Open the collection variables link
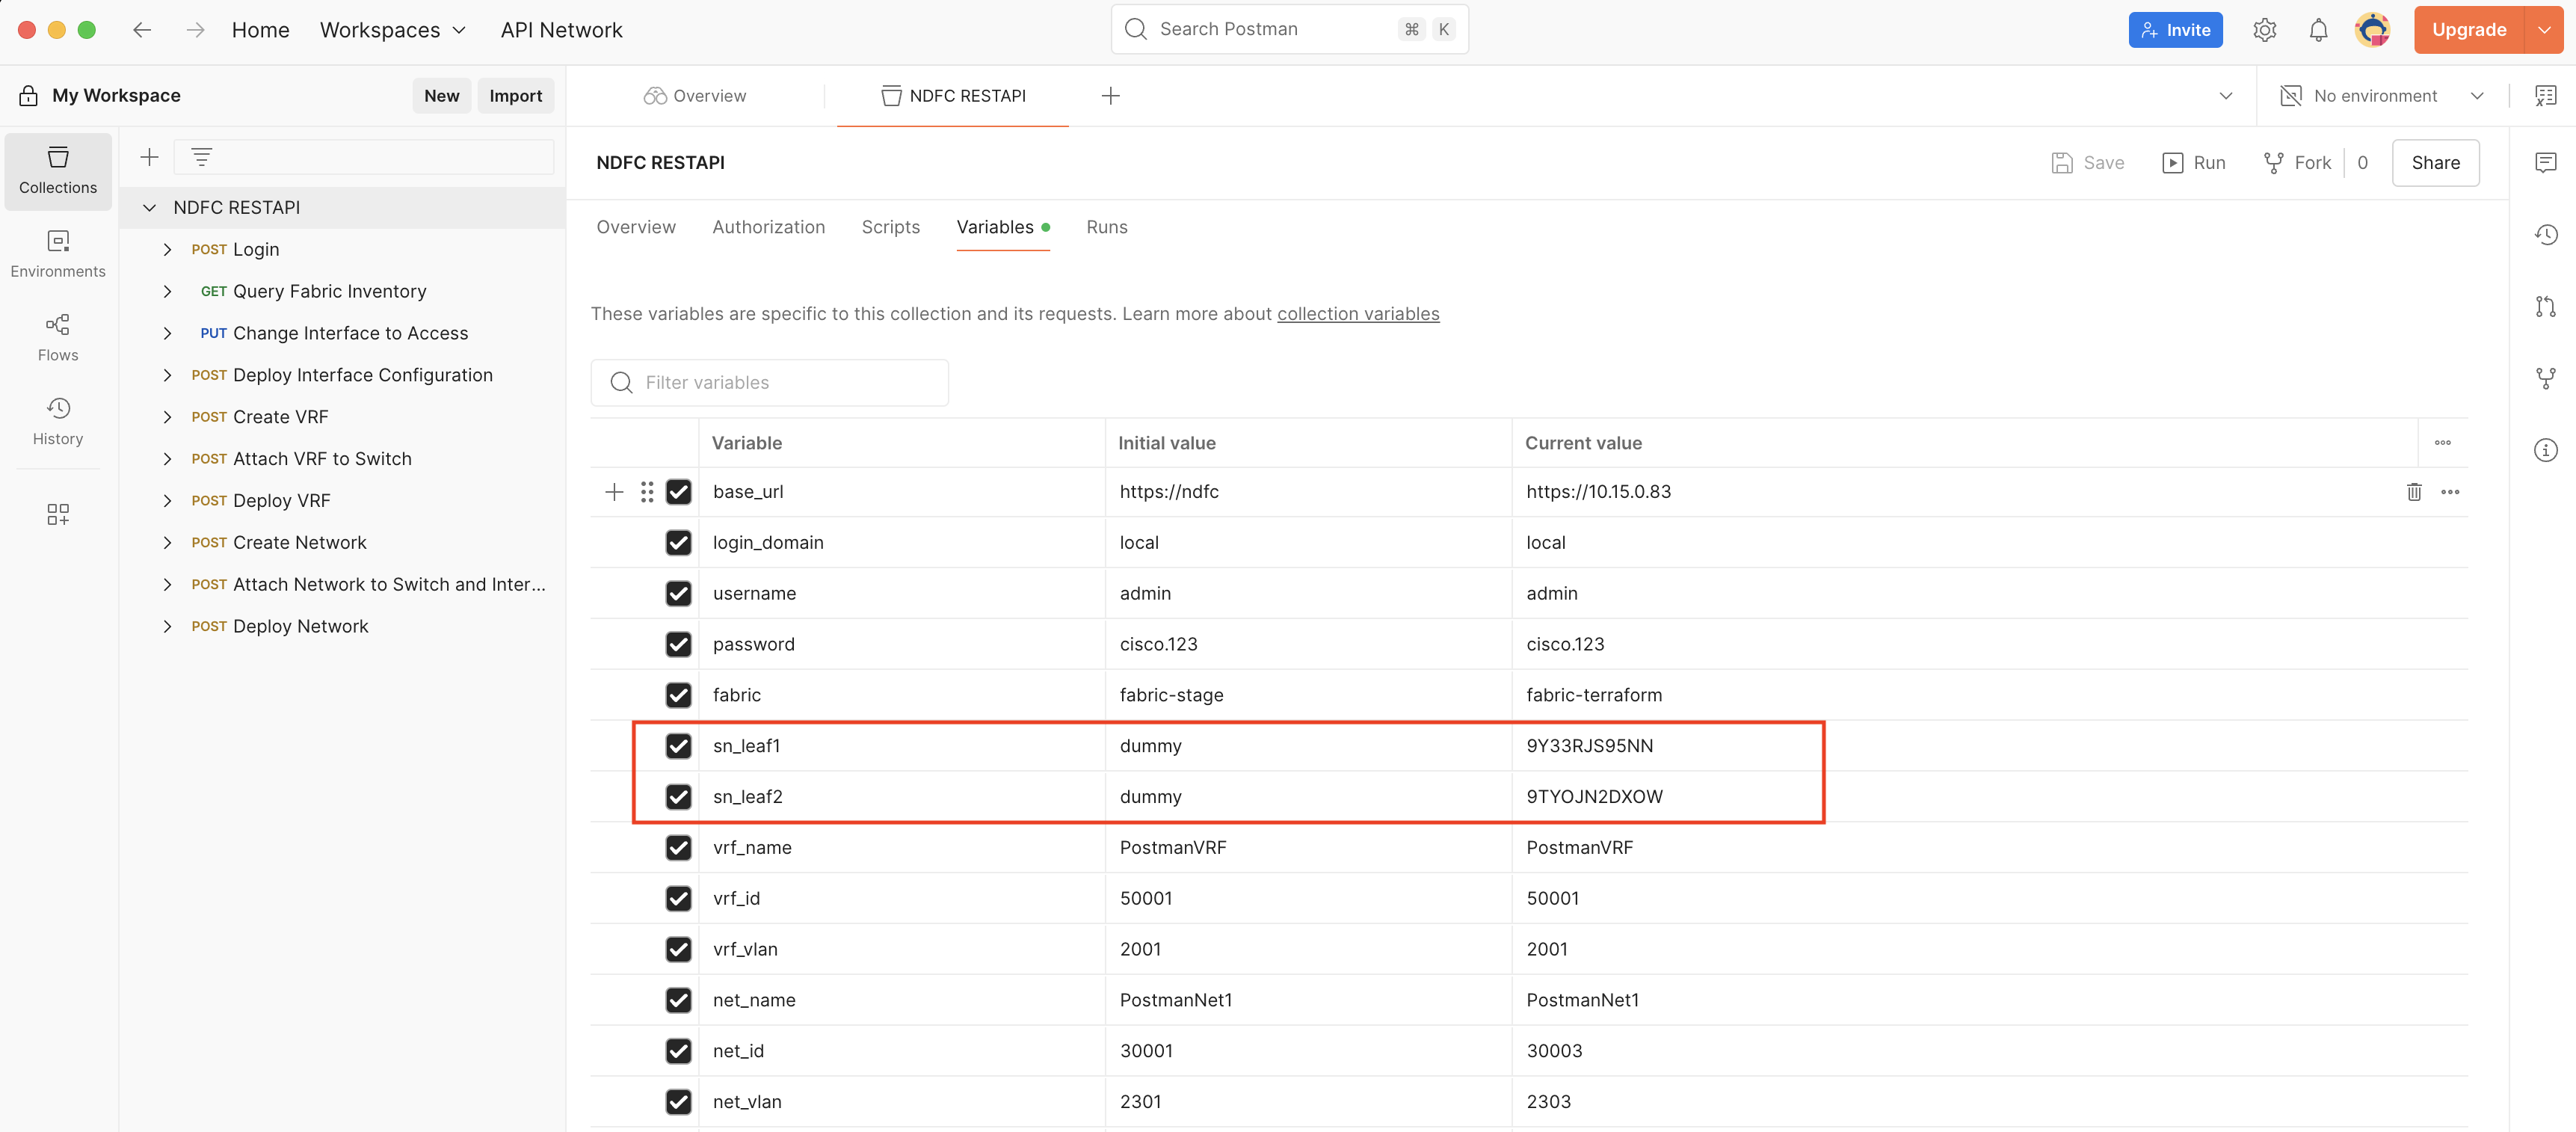The width and height of the screenshot is (2576, 1132). [1358, 314]
